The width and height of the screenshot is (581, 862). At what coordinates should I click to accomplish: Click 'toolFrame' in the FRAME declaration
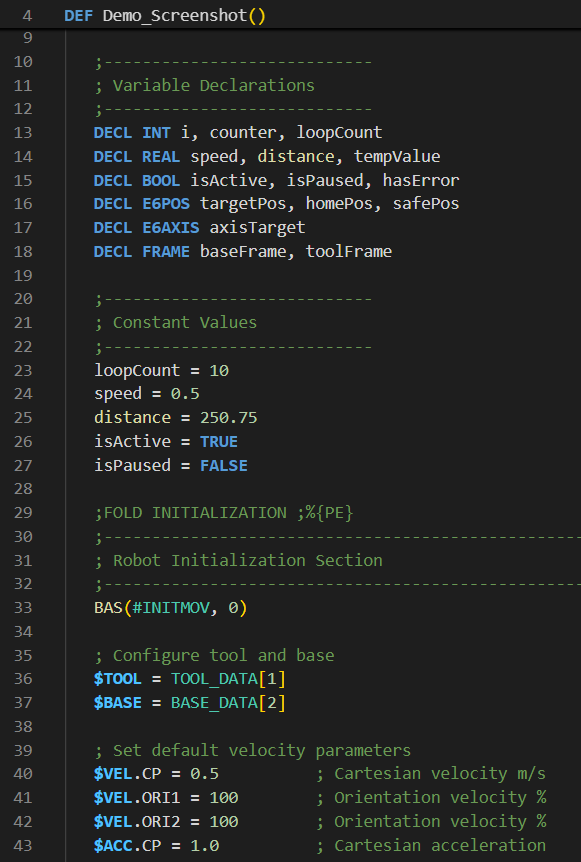349,251
